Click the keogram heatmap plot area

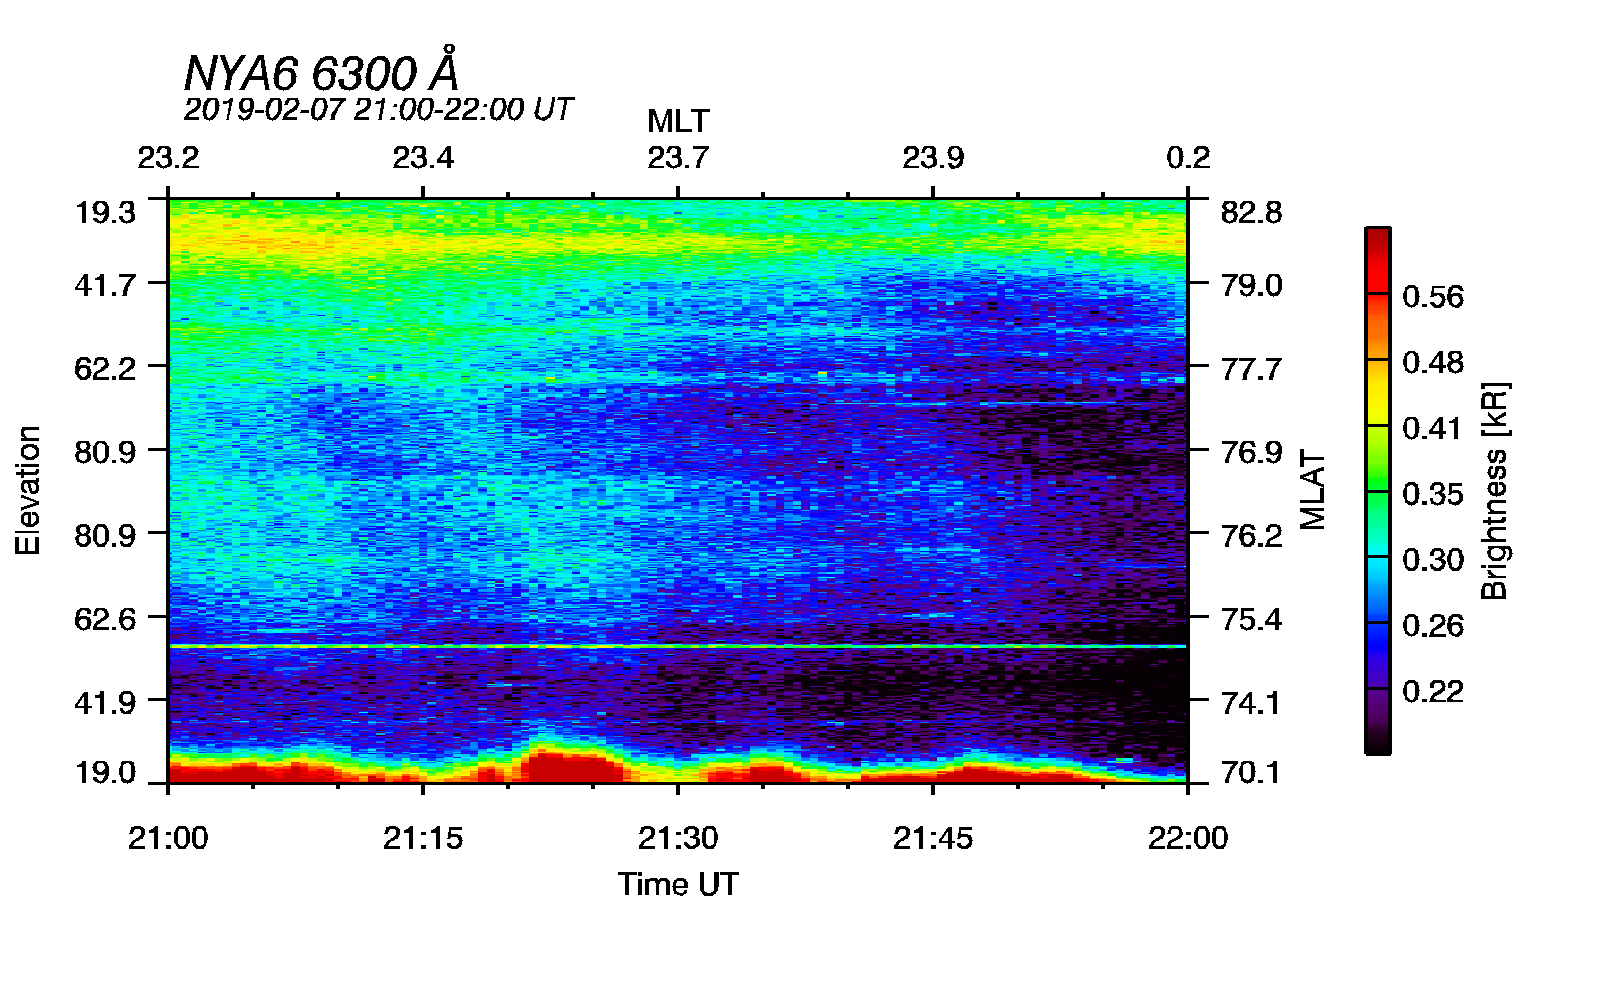click(678, 490)
